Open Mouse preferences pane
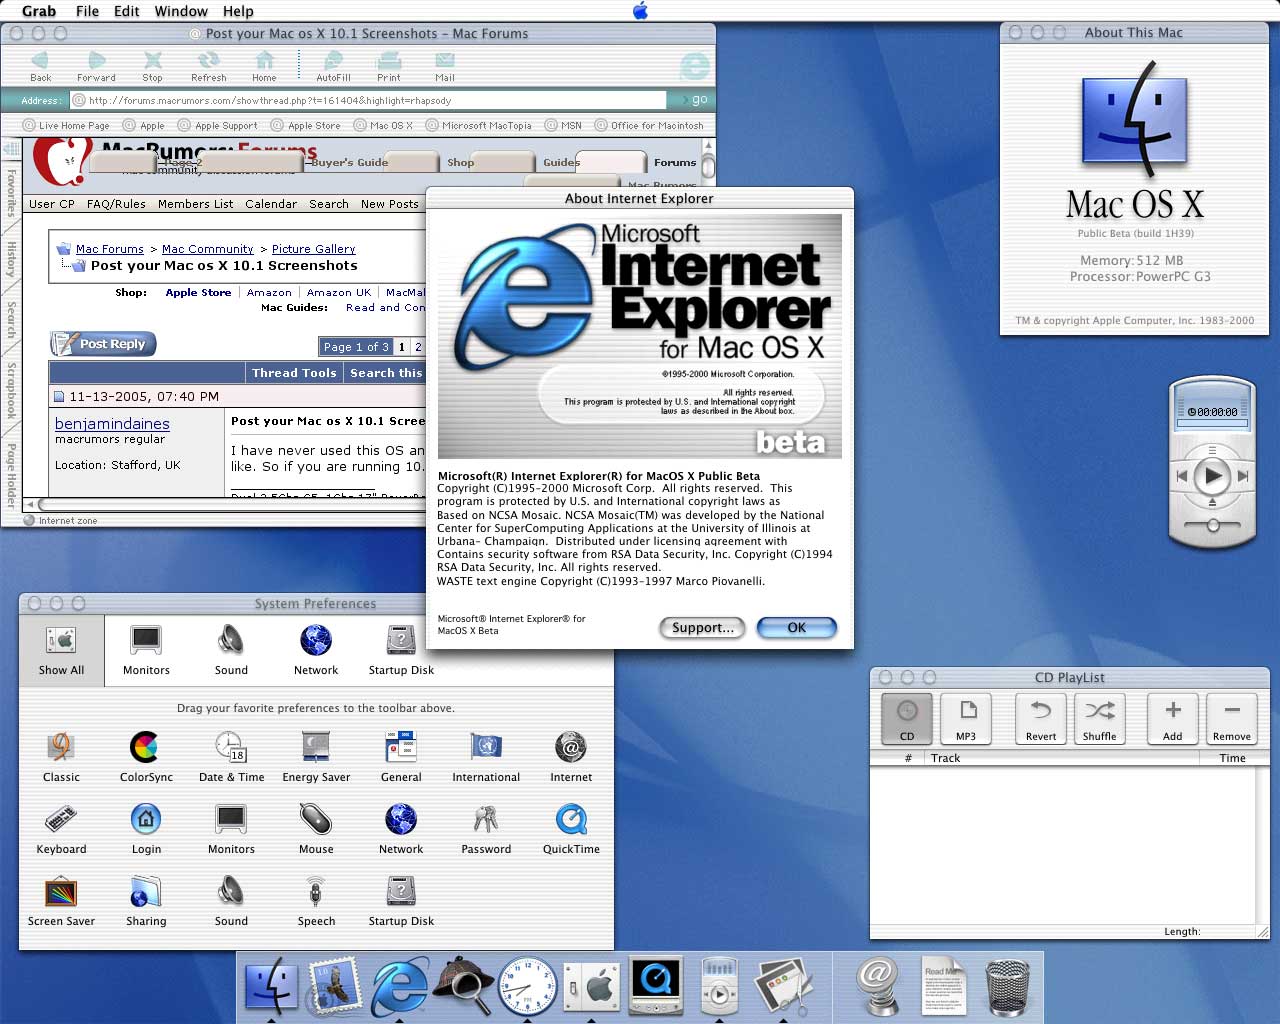 tap(316, 828)
